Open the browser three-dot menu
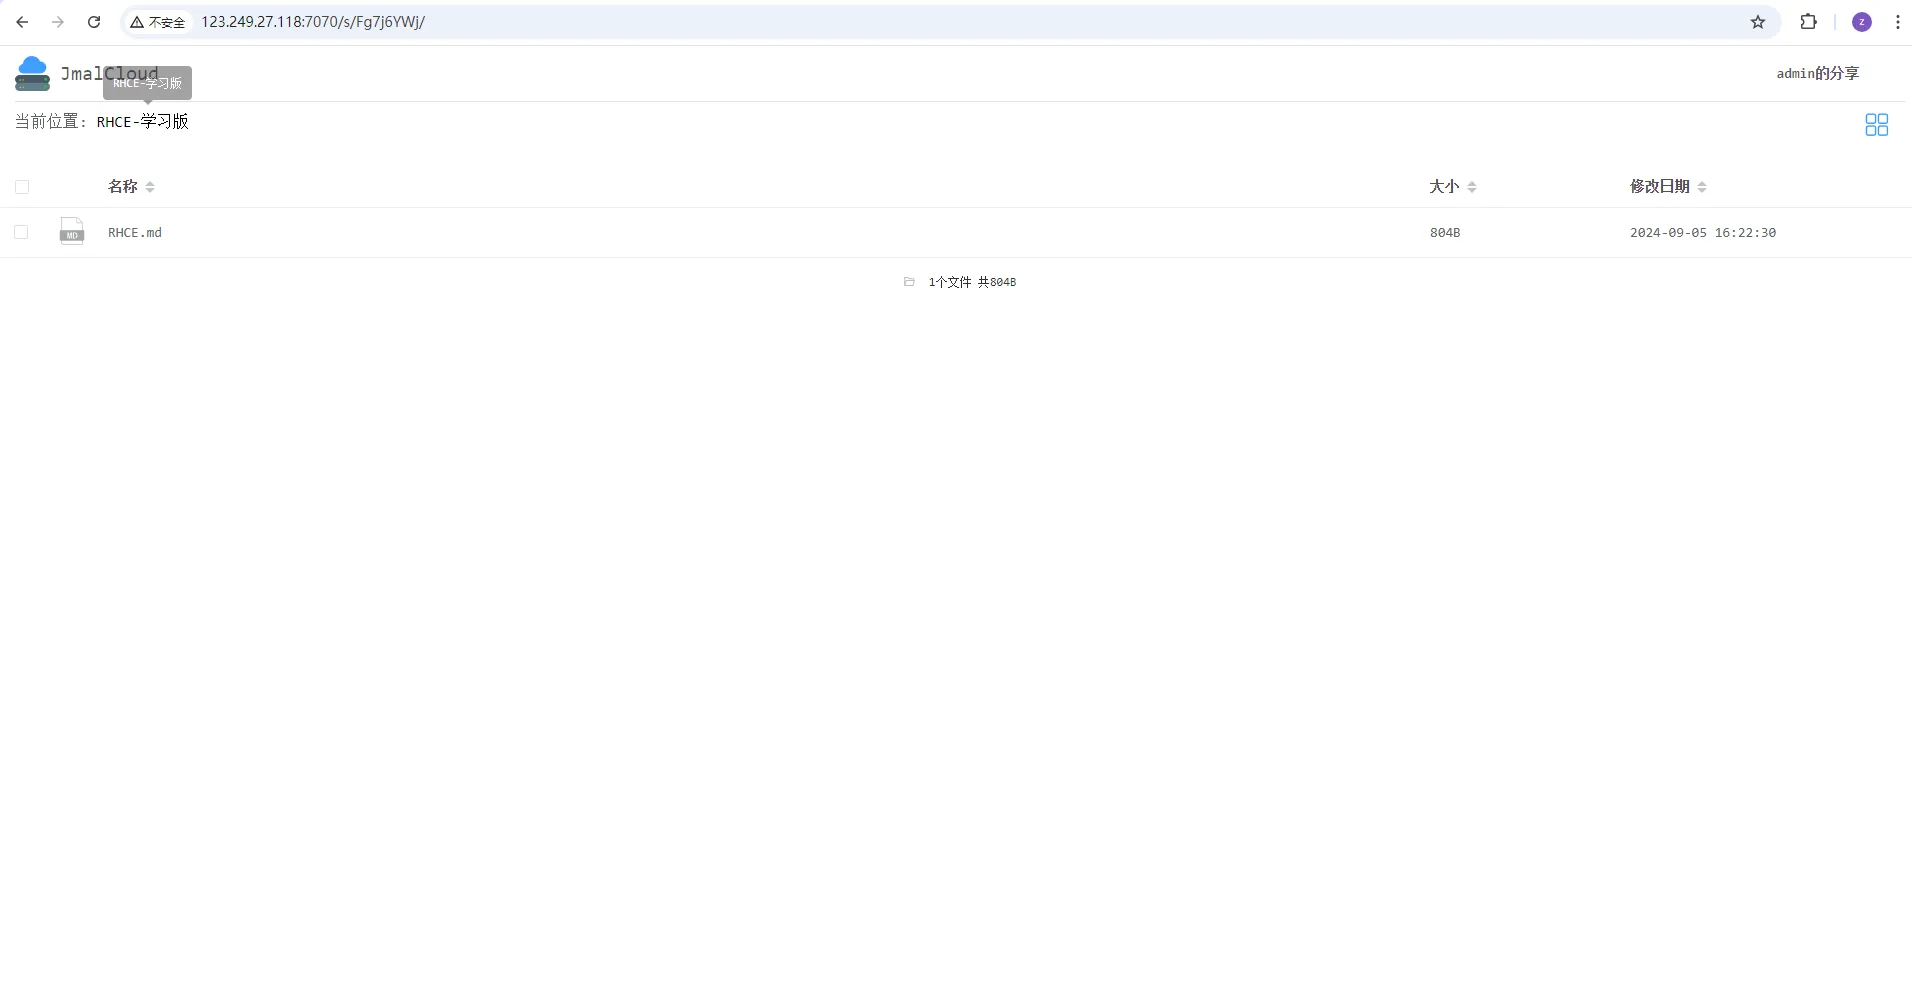The image size is (1912, 999). 1897,22
